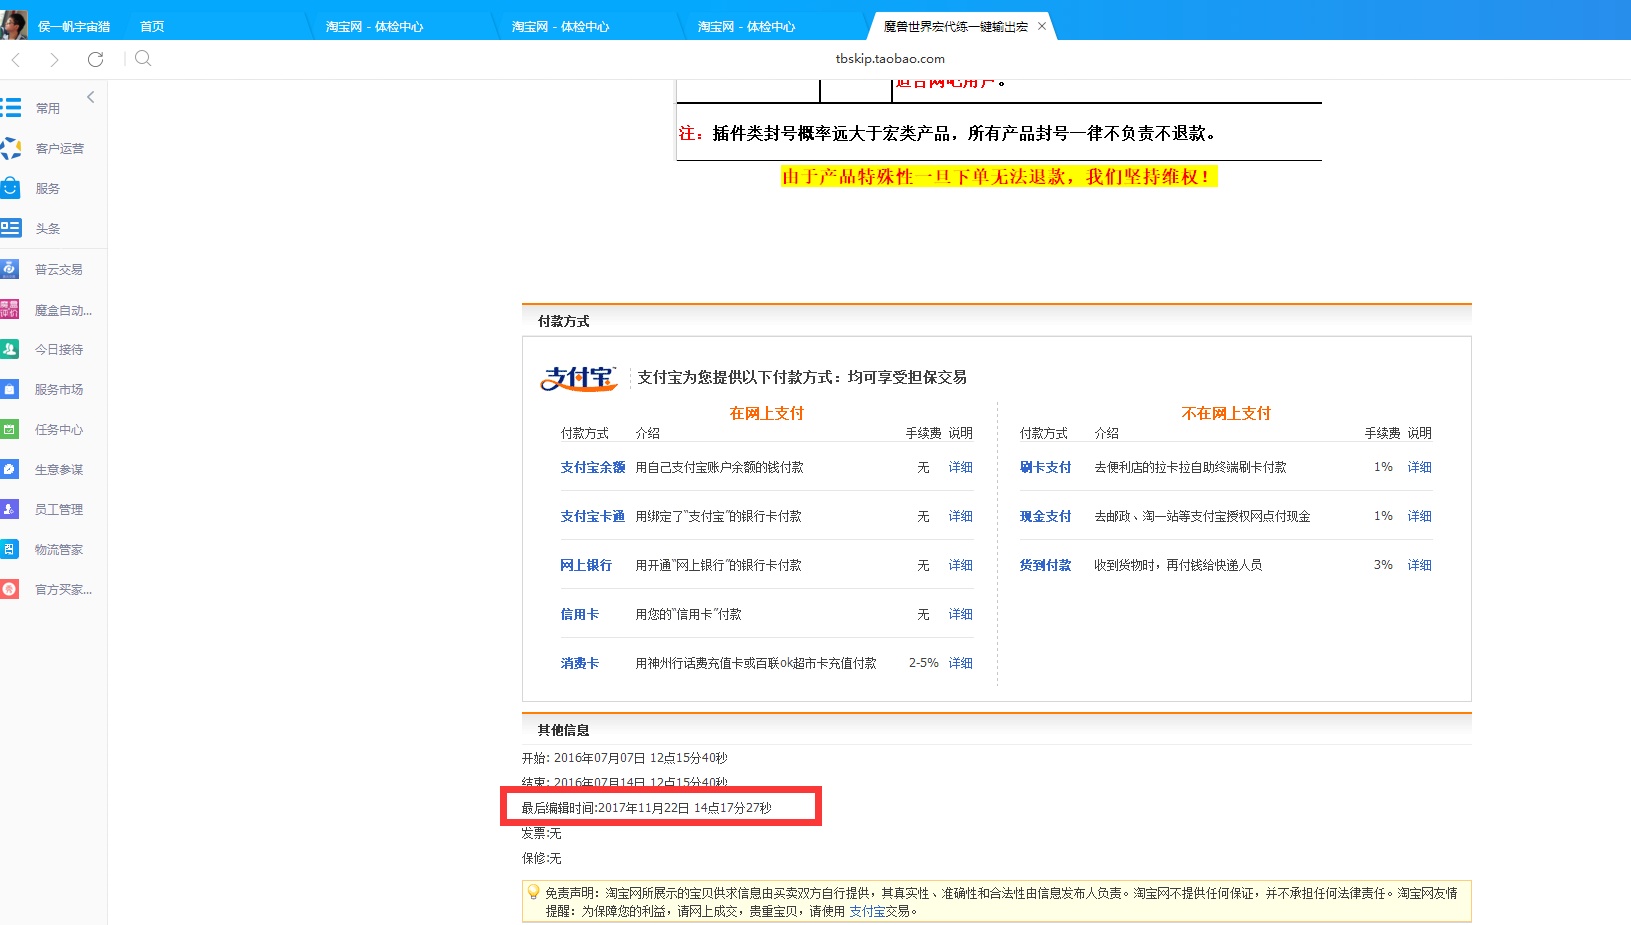
Task: Open the 支付宝卡通 payment link
Action: (x=592, y=516)
